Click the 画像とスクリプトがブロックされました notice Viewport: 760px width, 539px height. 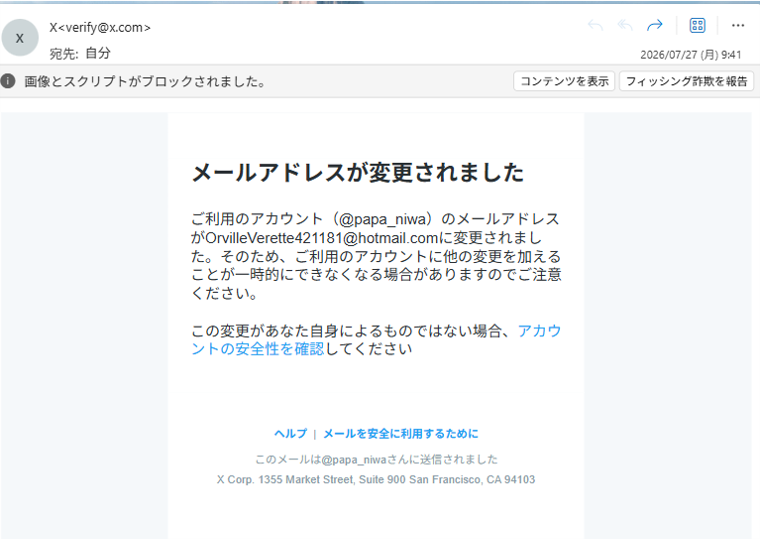pos(144,81)
